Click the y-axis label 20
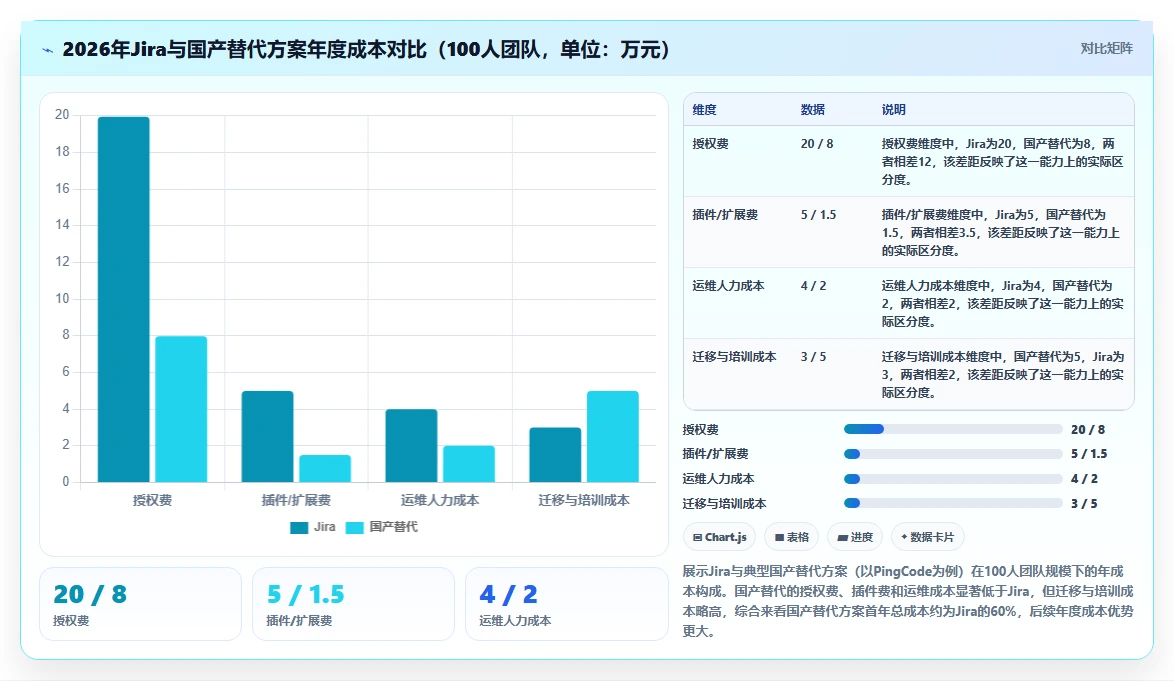 (62, 114)
